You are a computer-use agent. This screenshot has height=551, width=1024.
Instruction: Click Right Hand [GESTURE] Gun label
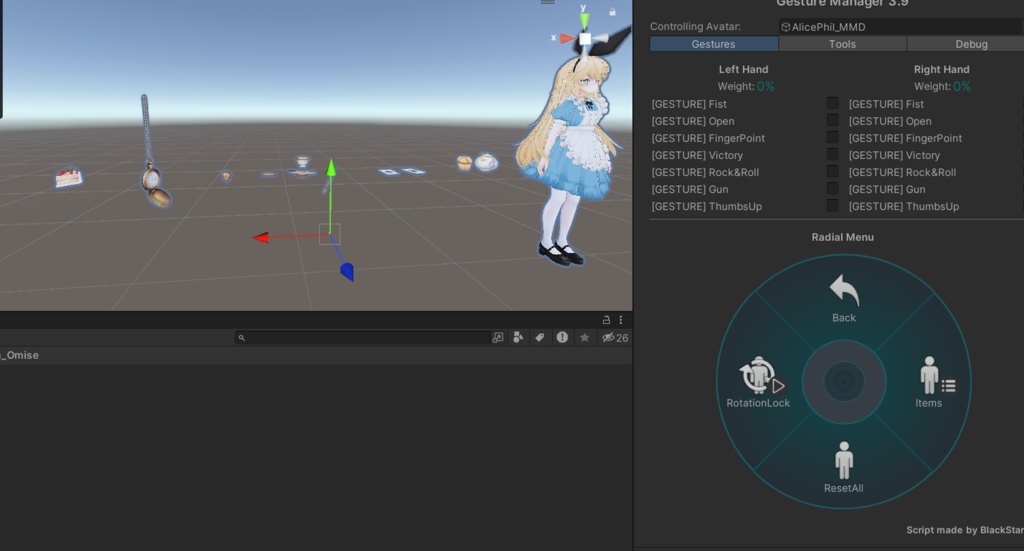[x=887, y=189]
